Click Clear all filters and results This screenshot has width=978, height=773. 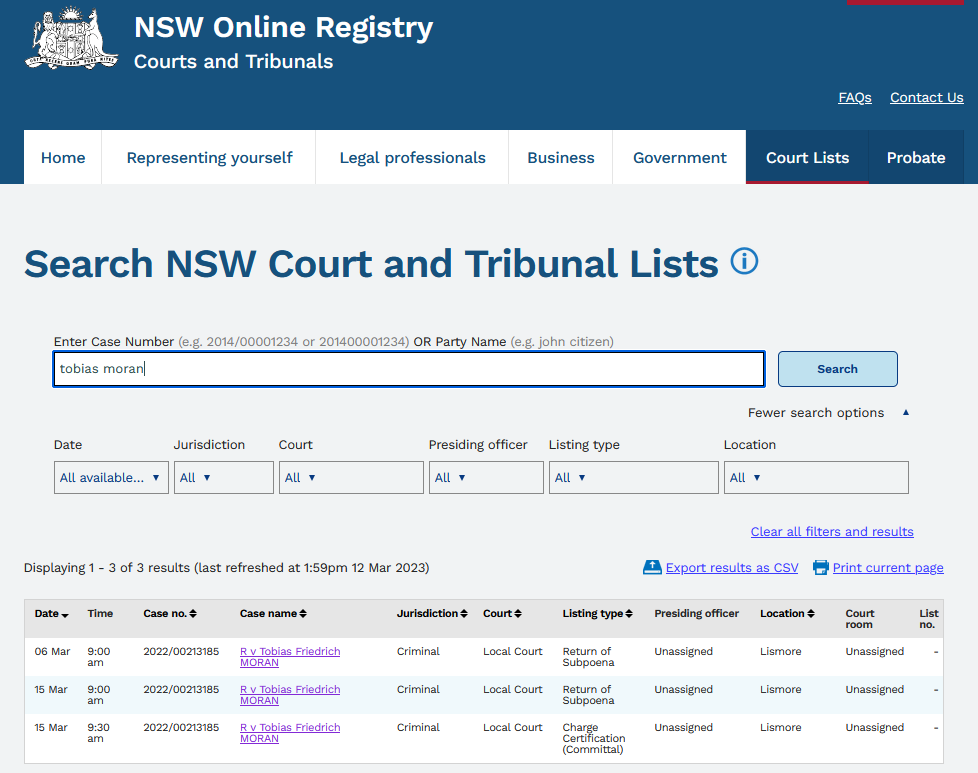(831, 532)
